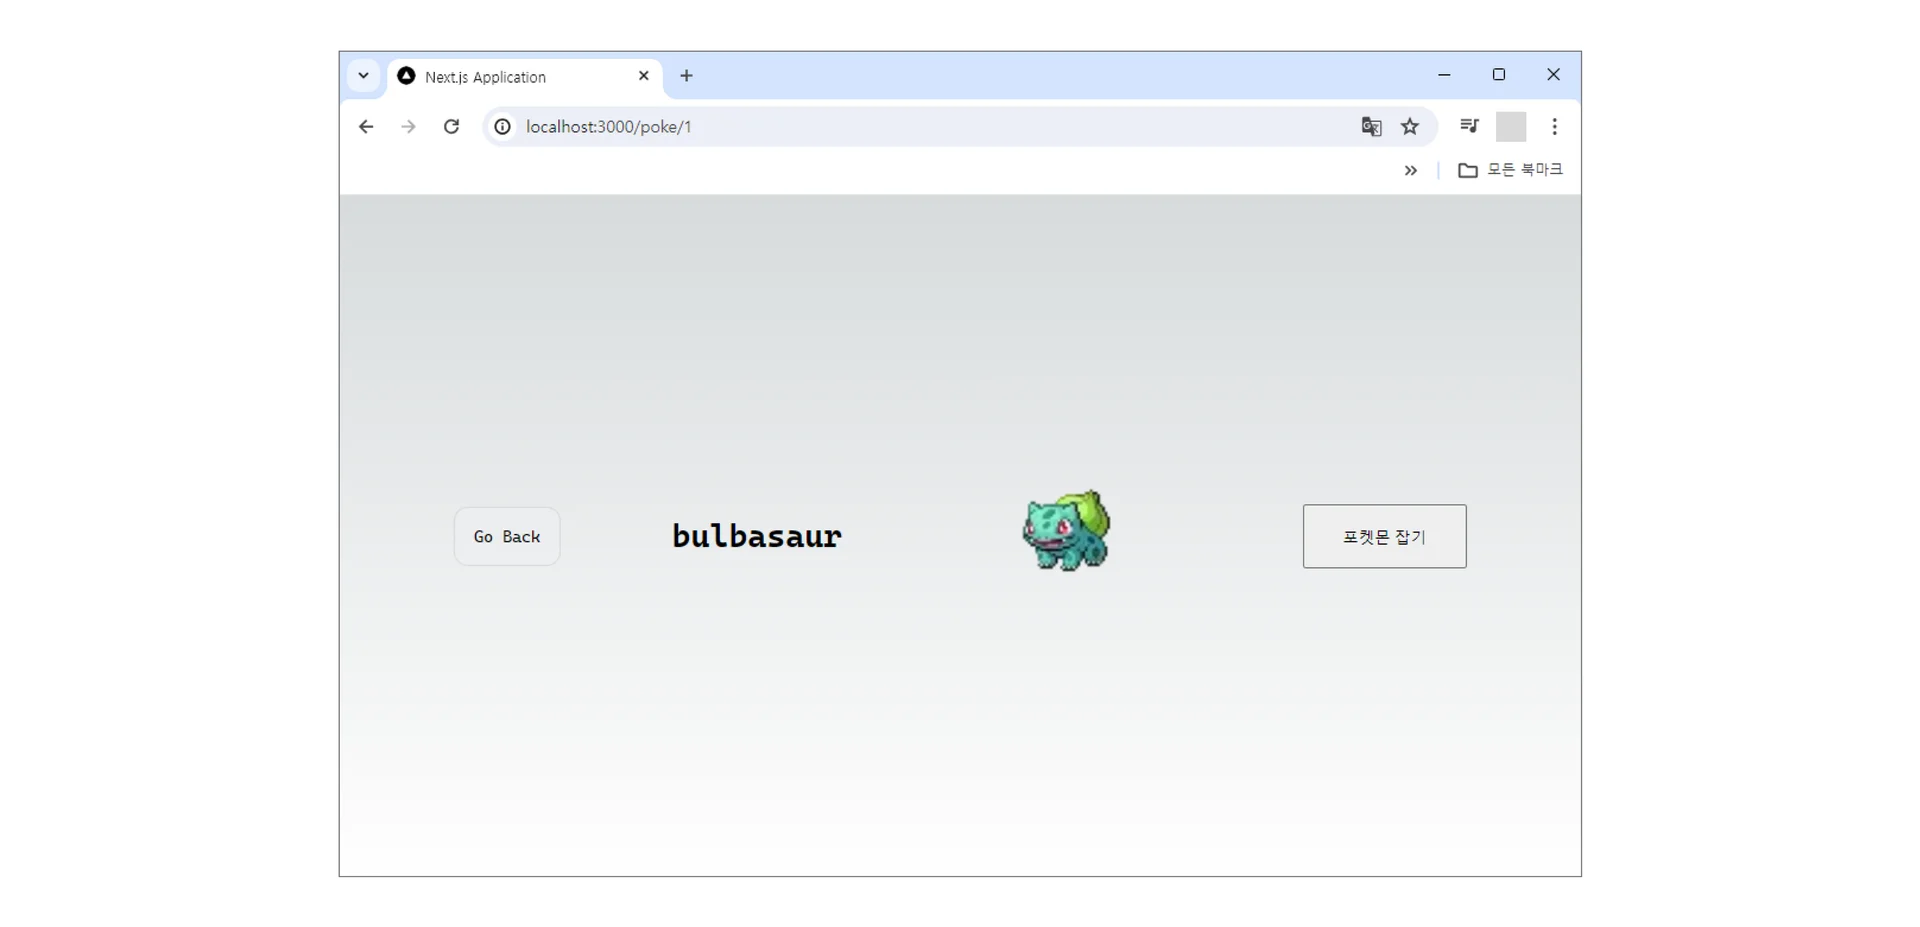Reload the page with the refresh icon

(x=451, y=127)
